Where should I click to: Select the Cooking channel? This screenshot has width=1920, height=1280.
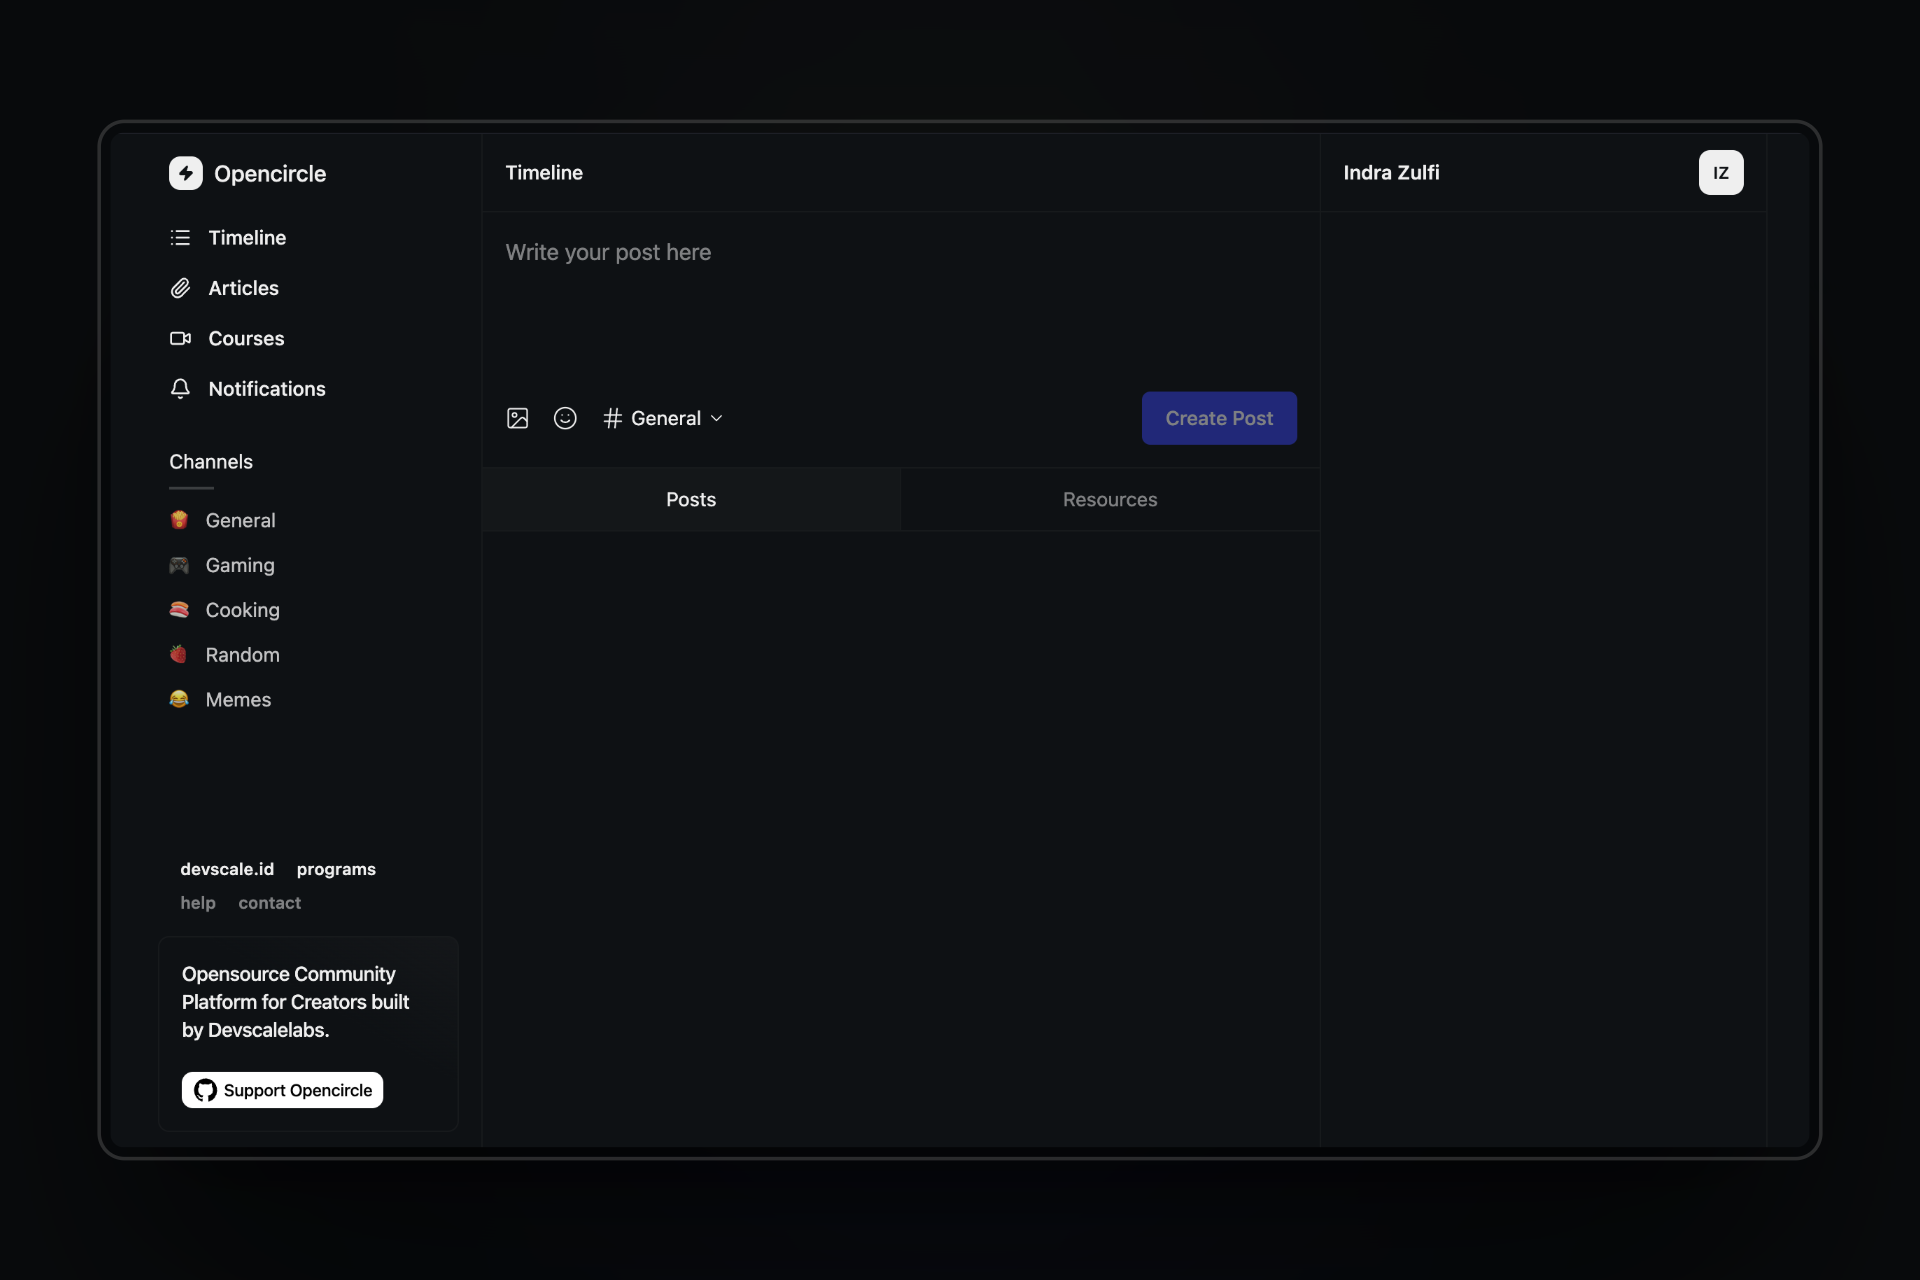point(241,610)
